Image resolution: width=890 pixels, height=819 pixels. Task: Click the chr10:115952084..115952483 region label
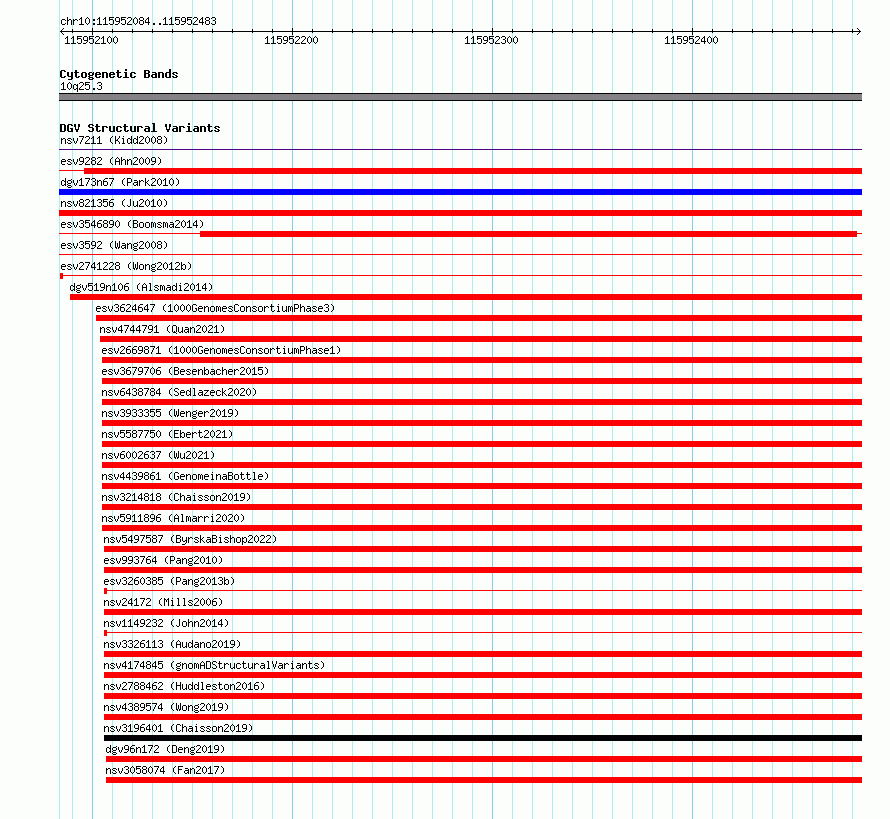click(x=138, y=21)
